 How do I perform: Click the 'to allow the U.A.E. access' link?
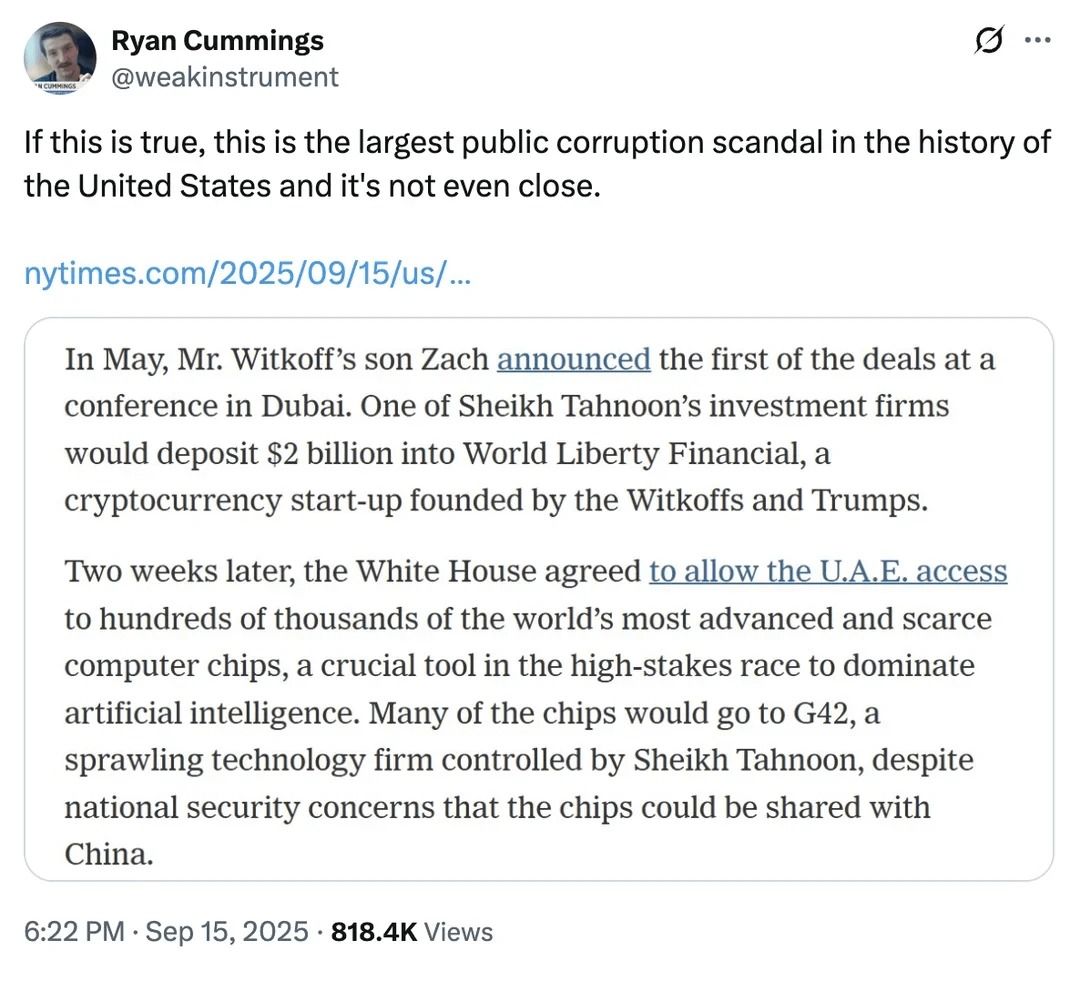(x=828, y=571)
